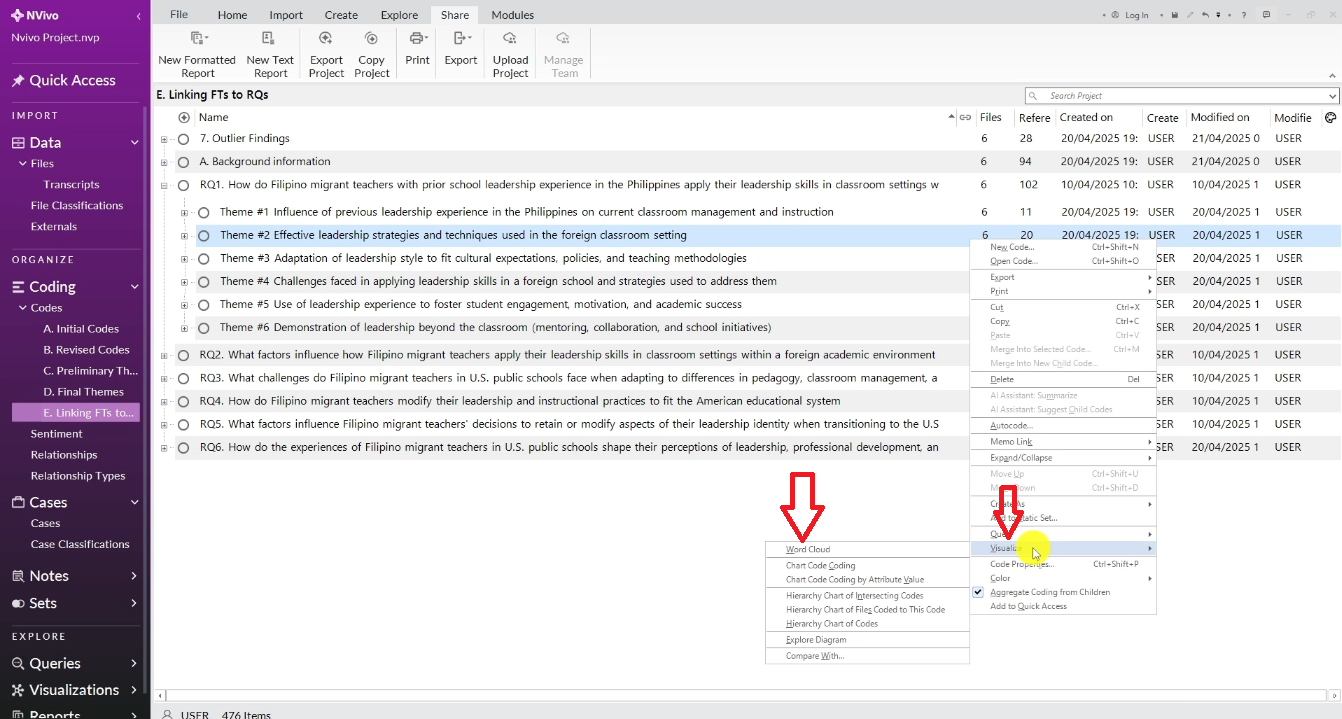Select circle beside RQ6 row
Viewport: 1342px width, 719px height.
click(183, 448)
